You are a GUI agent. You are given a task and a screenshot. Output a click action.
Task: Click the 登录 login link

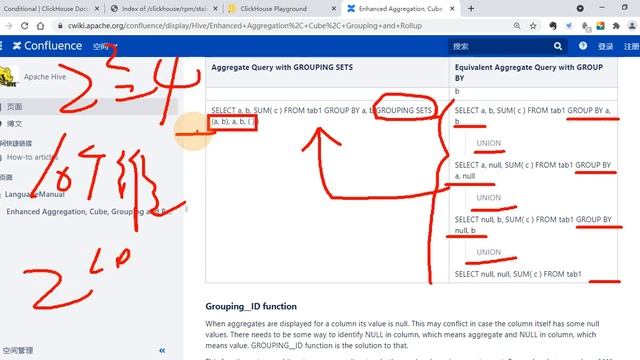pos(605,47)
